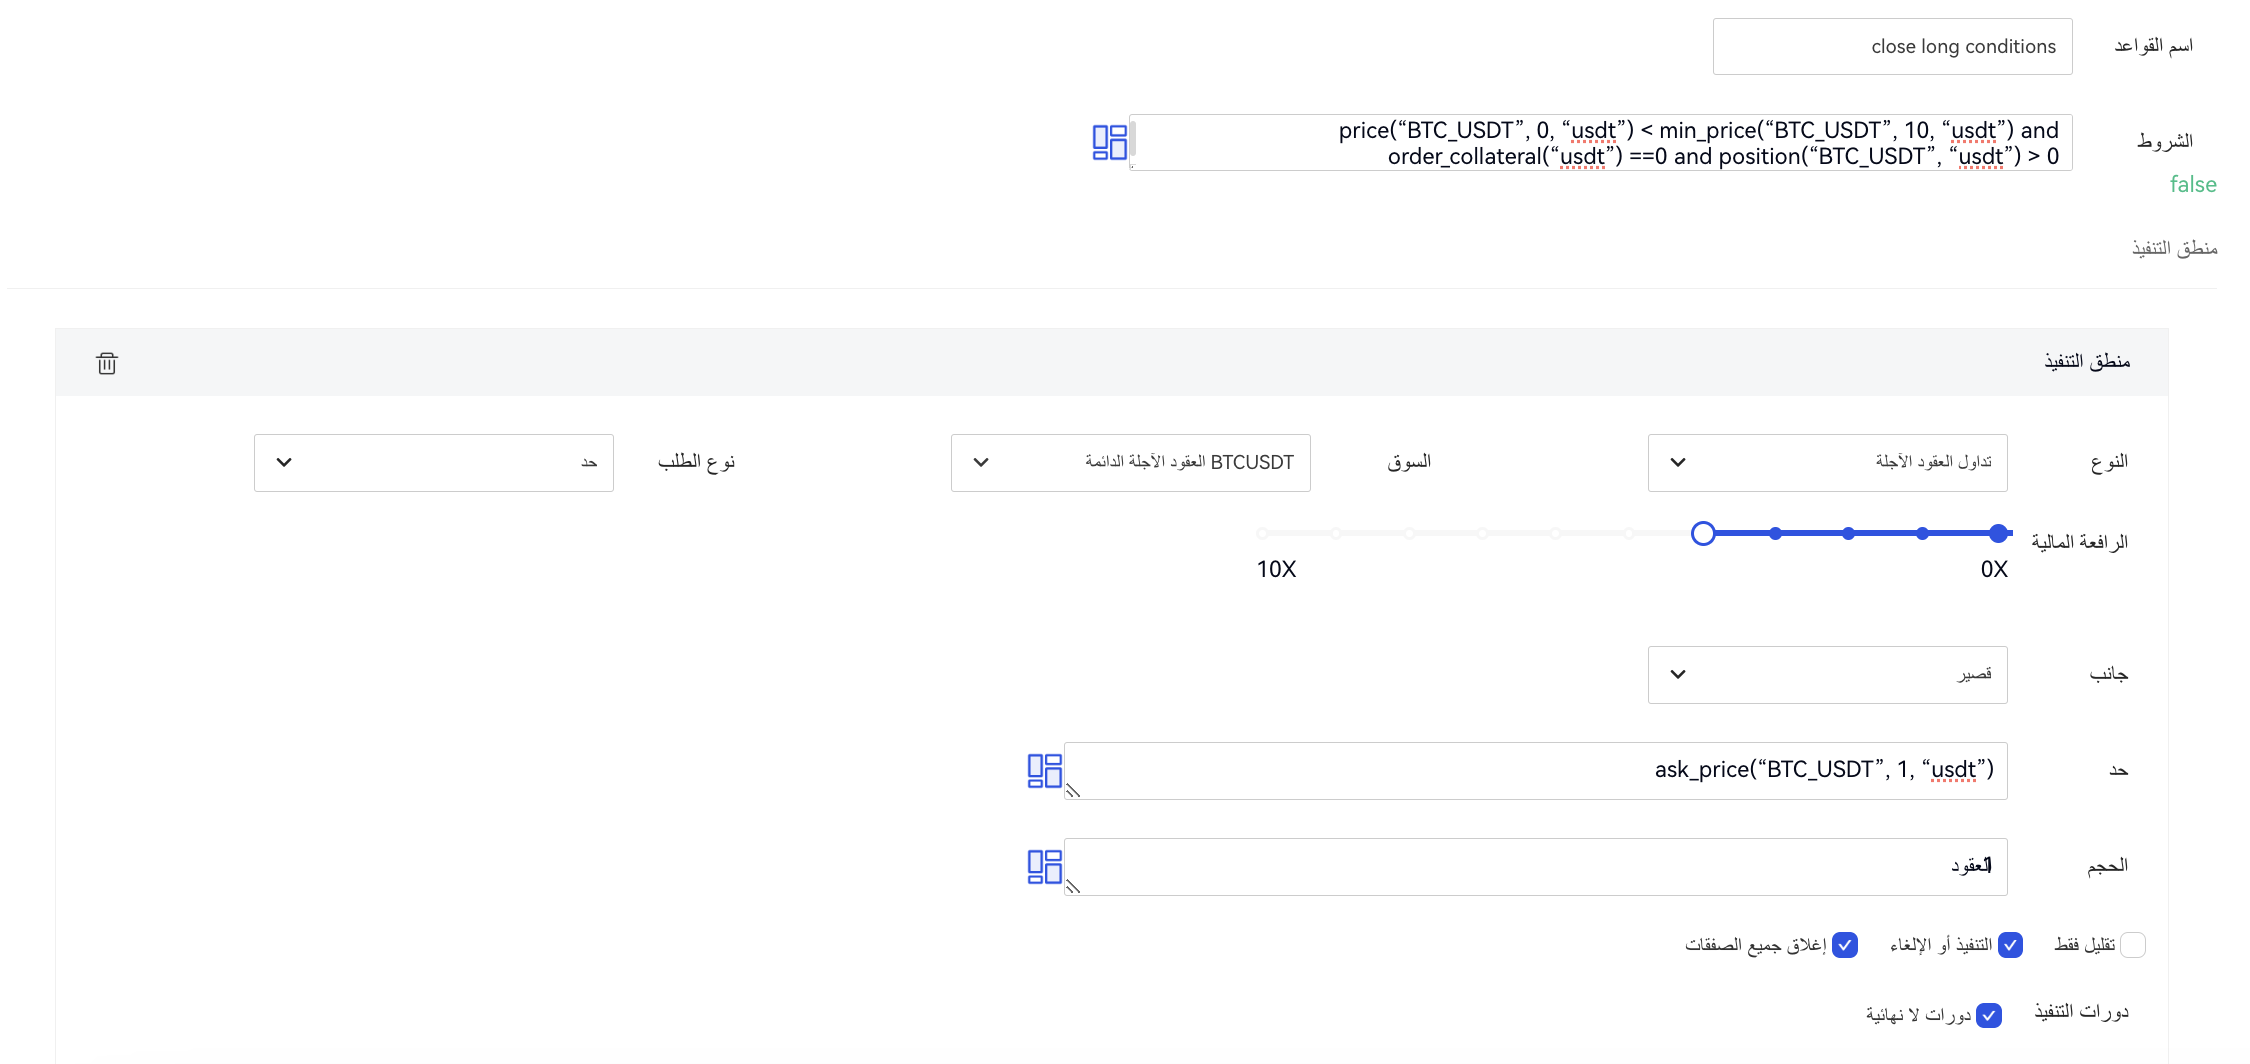Expand the النوع type dropdown

(1827, 463)
